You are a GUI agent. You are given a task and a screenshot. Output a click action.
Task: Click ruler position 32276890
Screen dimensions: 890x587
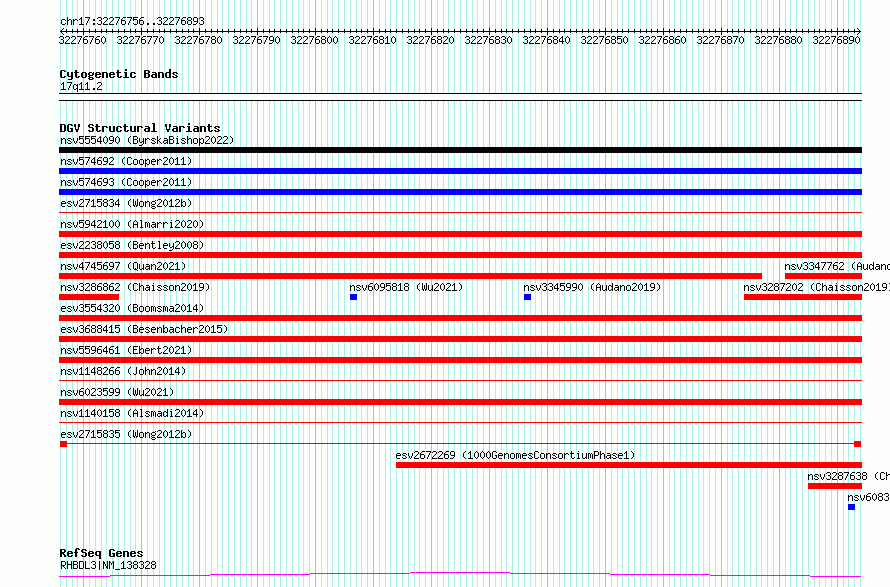[837, 40]
